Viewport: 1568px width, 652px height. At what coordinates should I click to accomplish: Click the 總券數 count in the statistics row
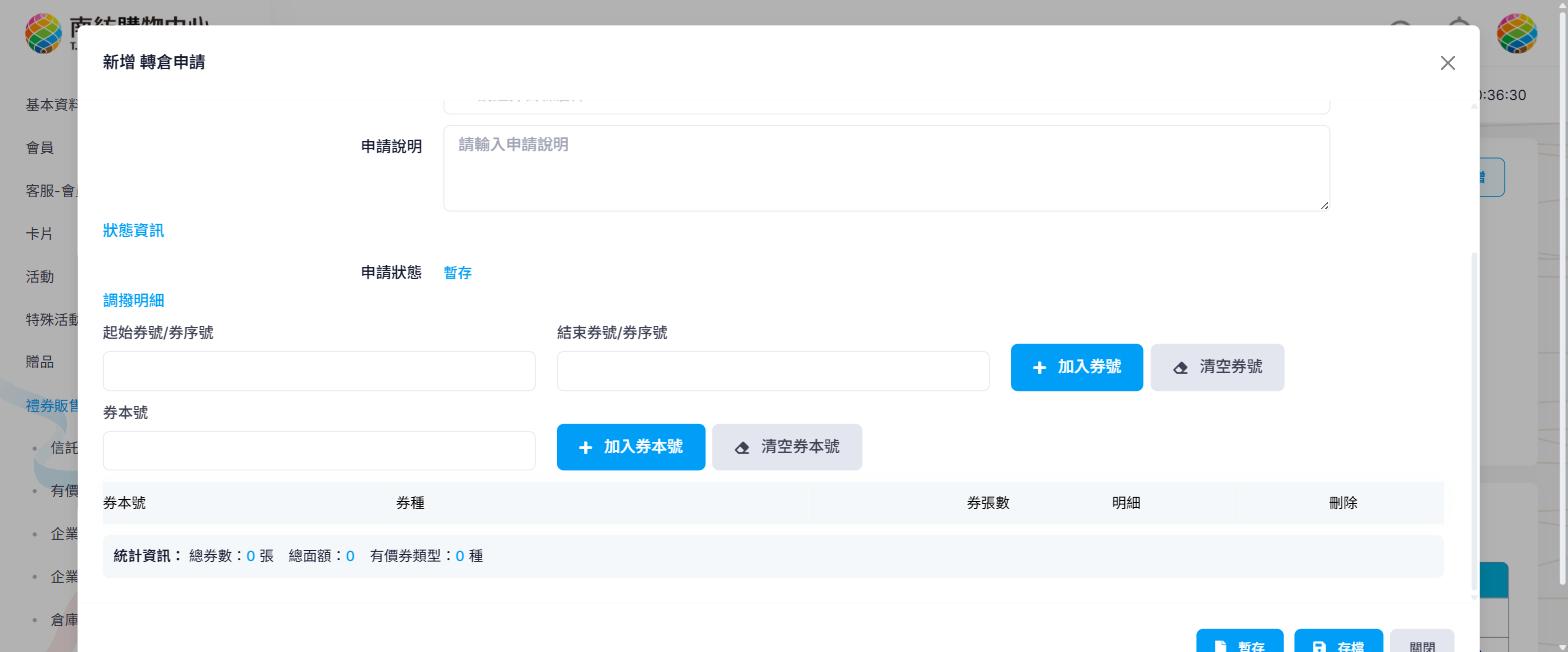pos(251,556)
